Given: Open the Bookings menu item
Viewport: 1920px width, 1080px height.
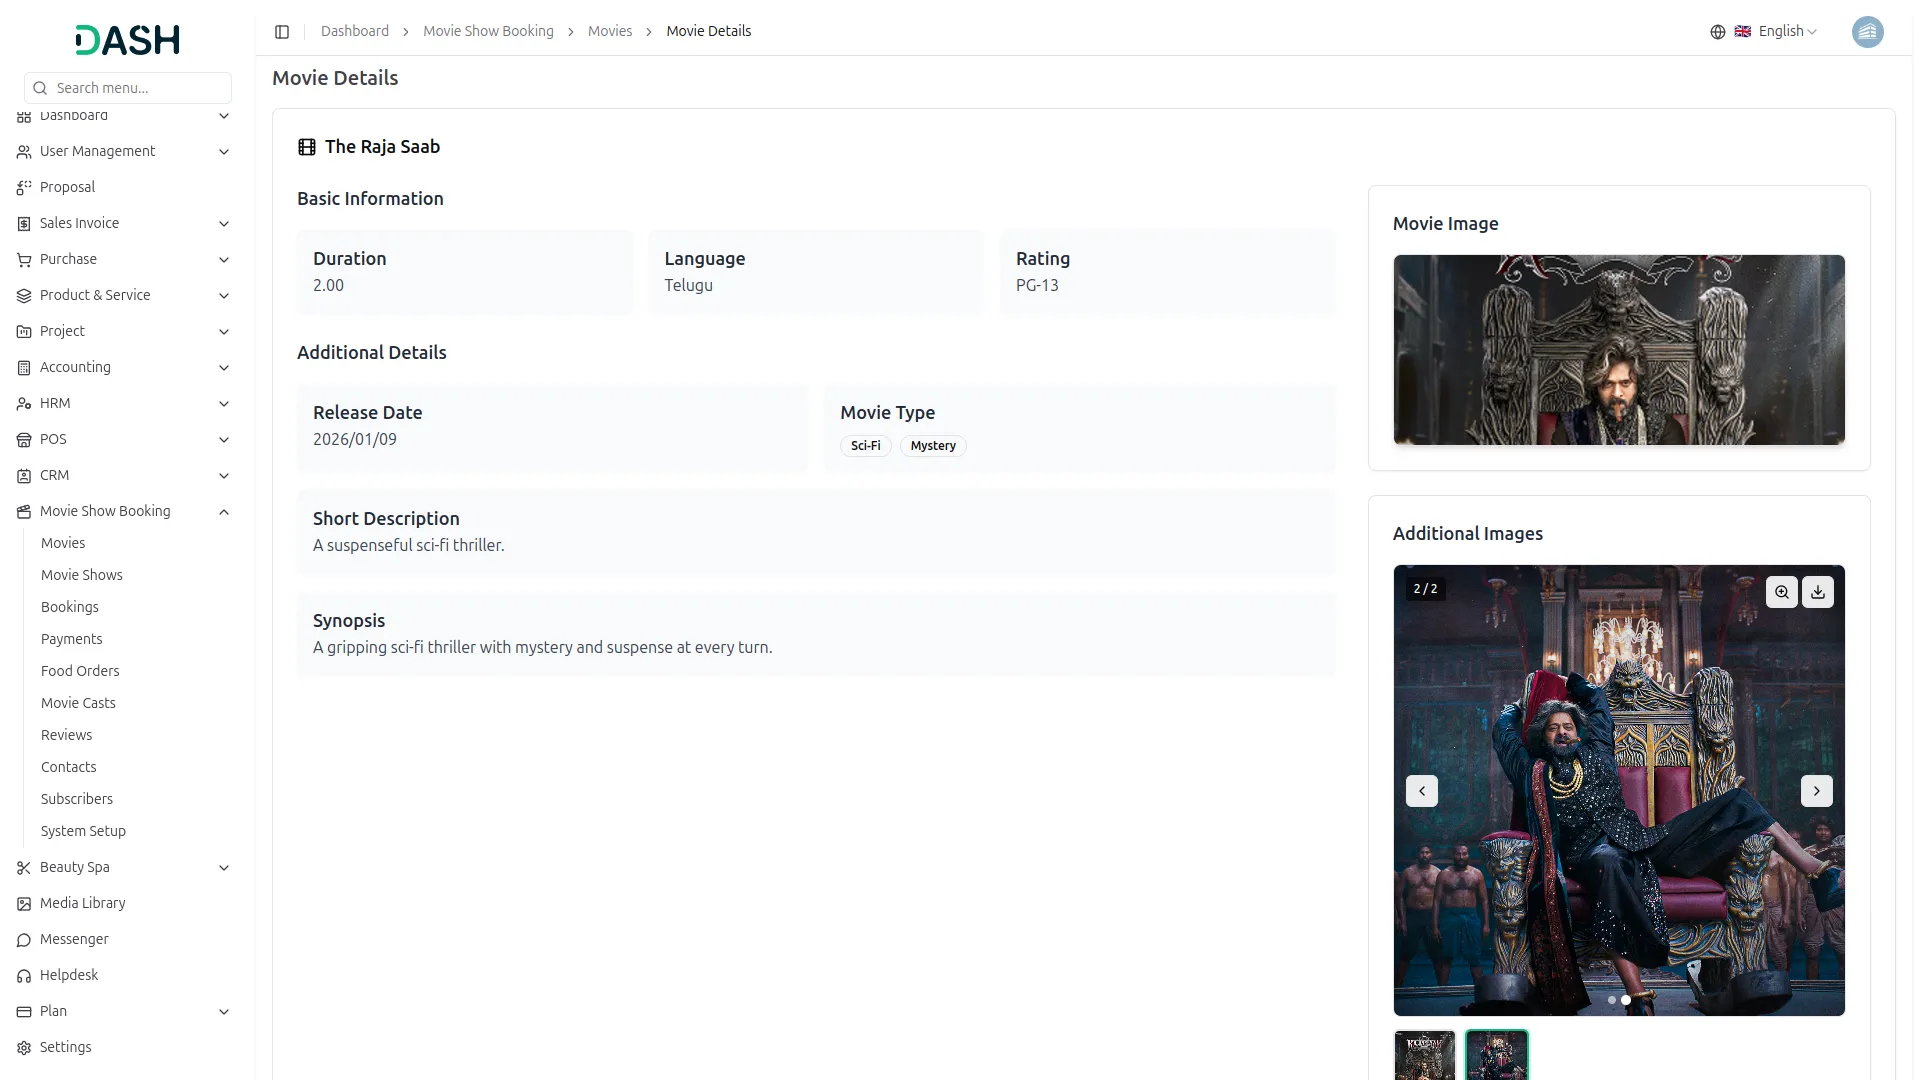Looking at the screenshot, I should point(69,607).
